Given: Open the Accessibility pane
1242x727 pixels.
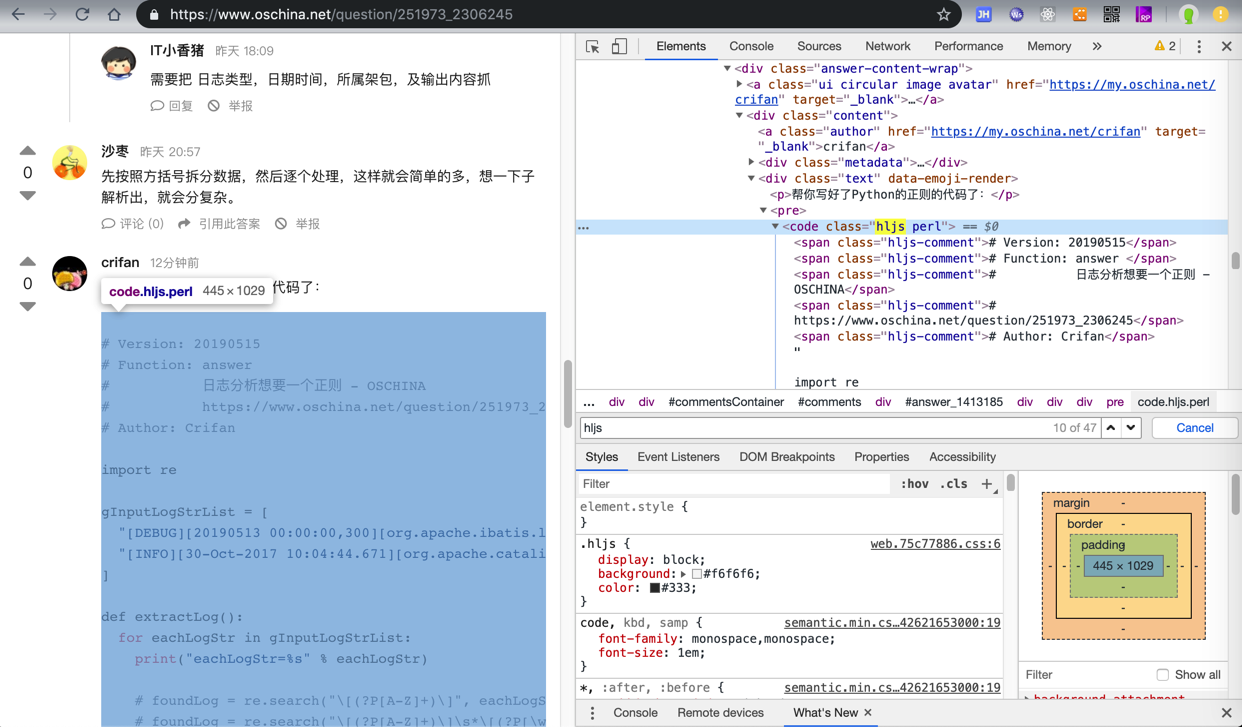Looking at the screenshot, I should [x=962, y=457].
